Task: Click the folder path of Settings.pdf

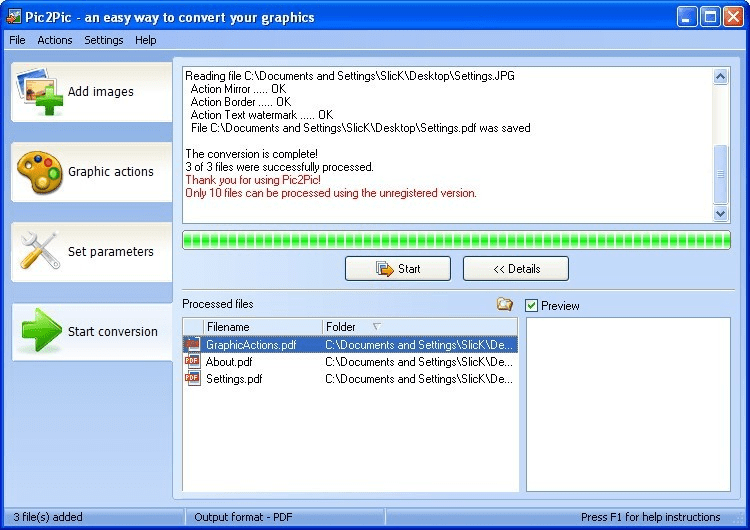Action: click(419, 379)
